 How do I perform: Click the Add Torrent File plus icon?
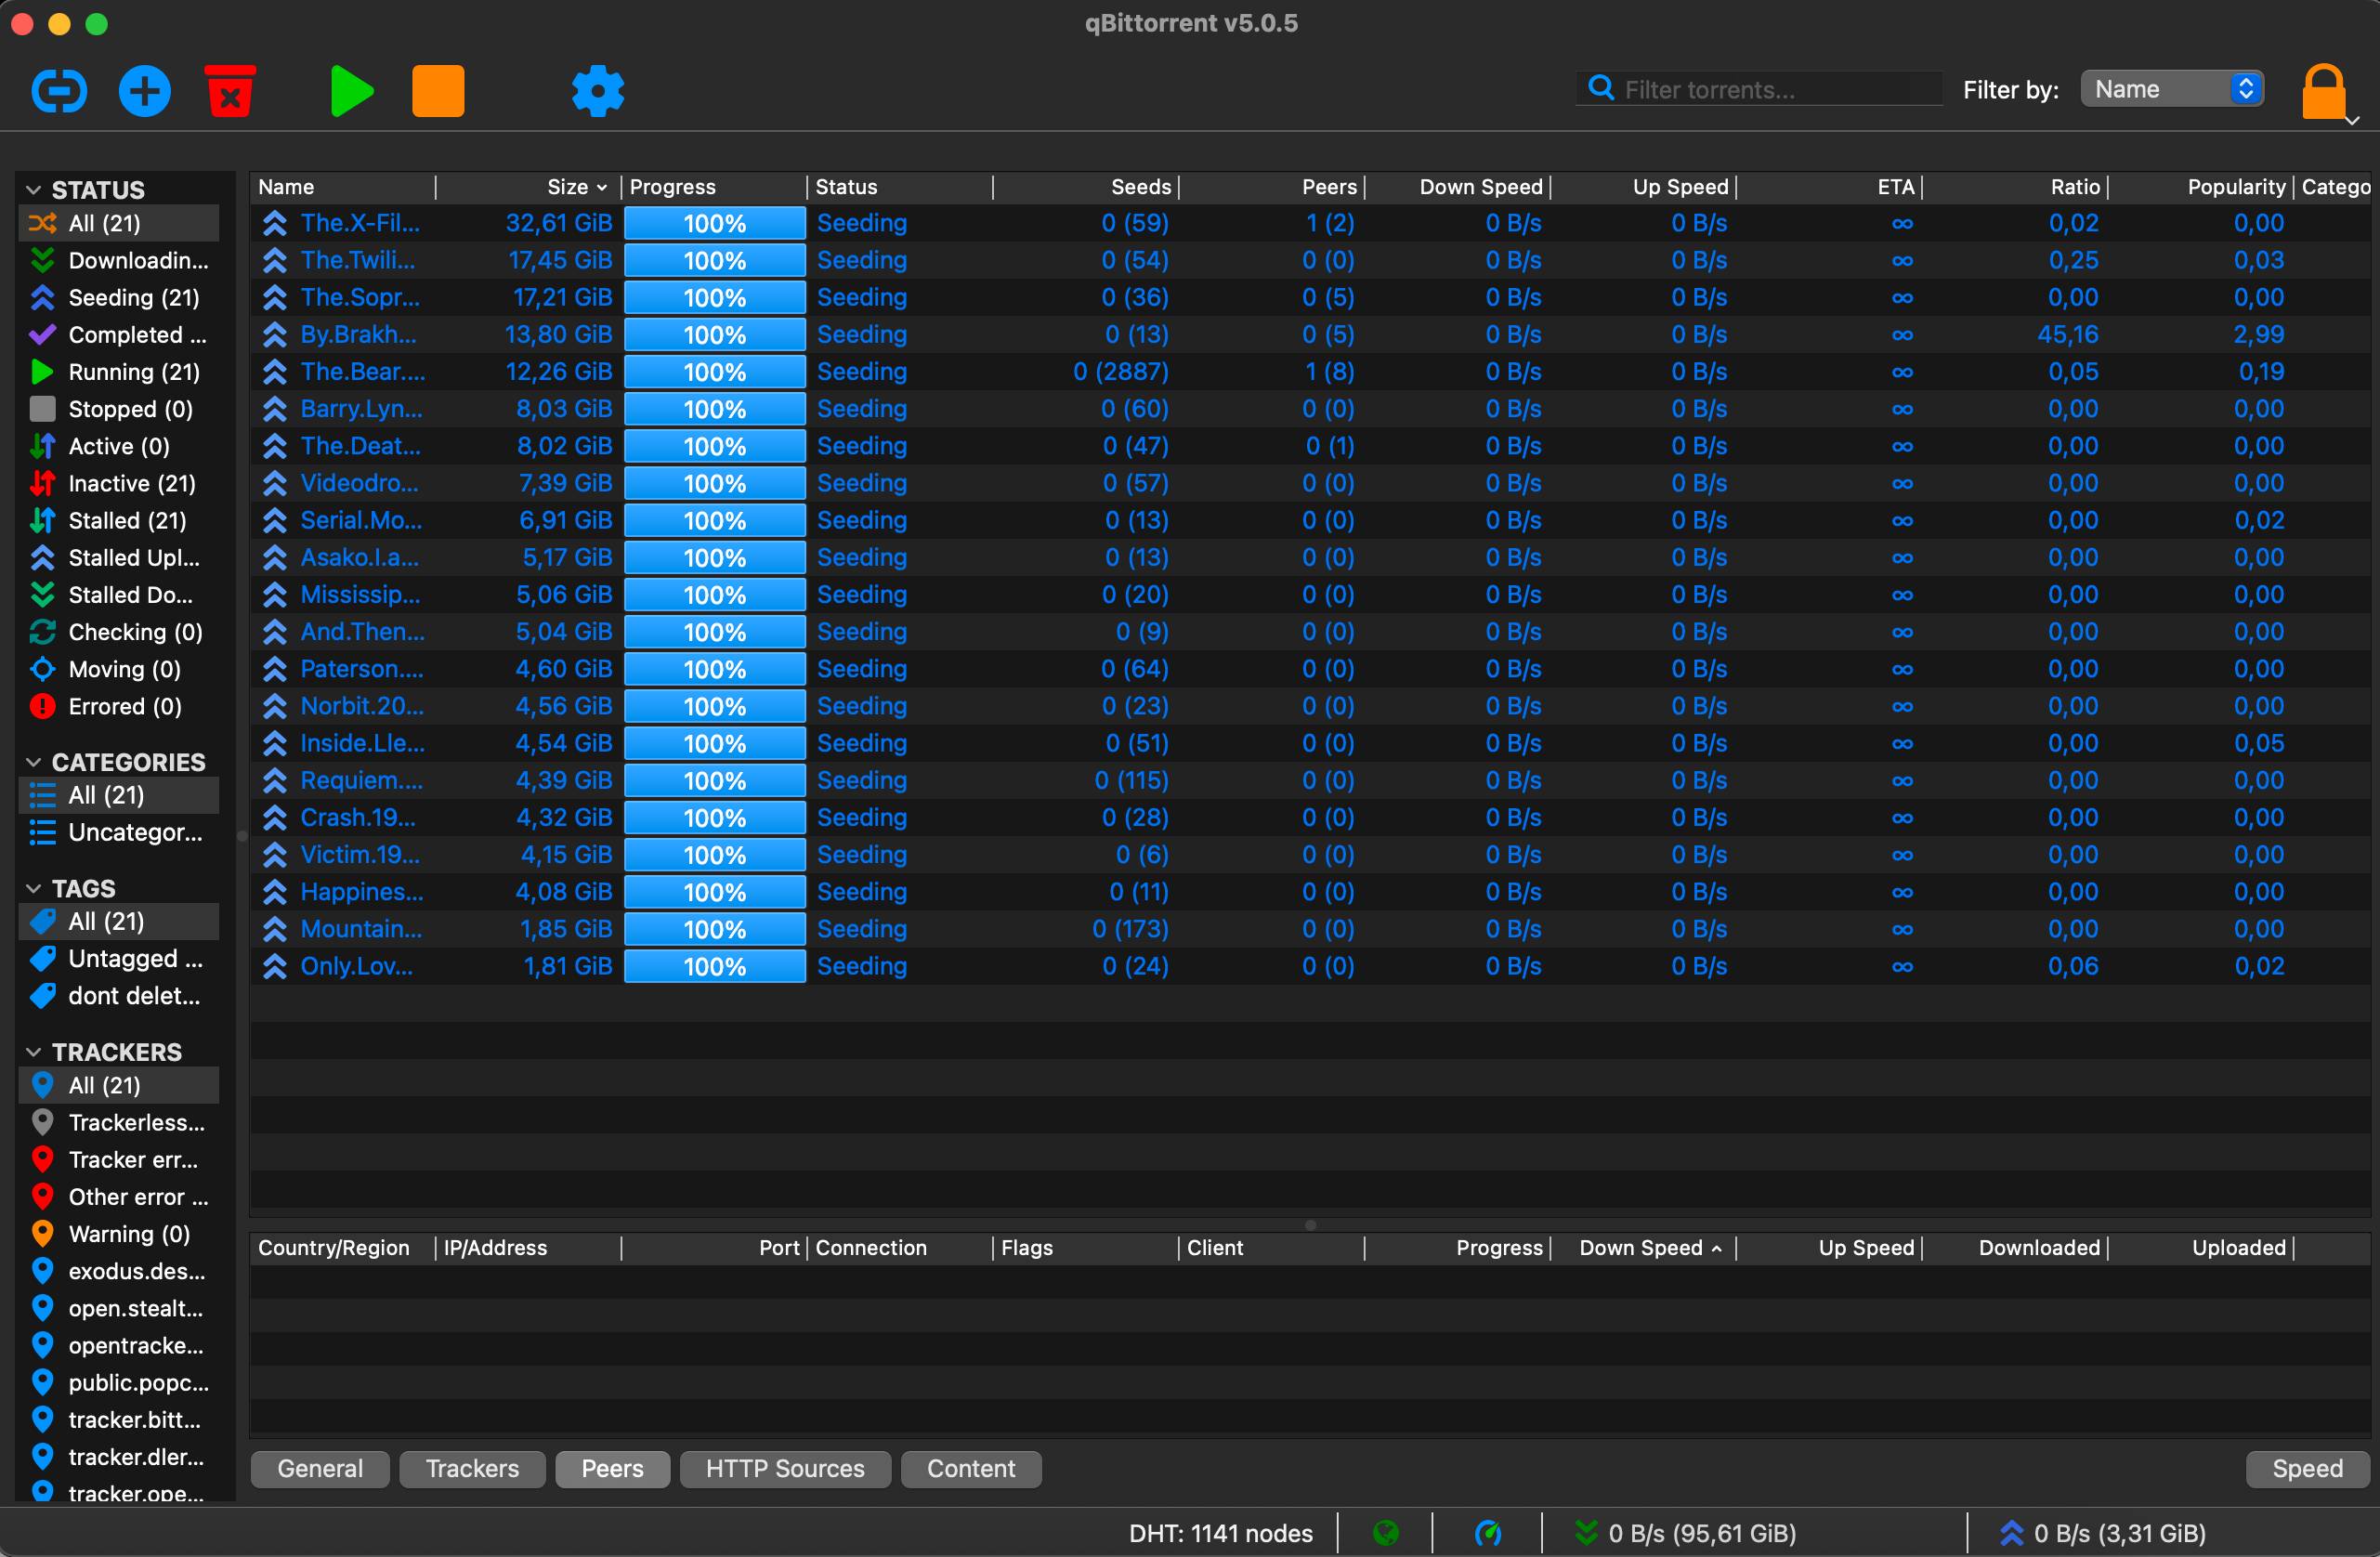pyautogui.click(x=145, y=92)
